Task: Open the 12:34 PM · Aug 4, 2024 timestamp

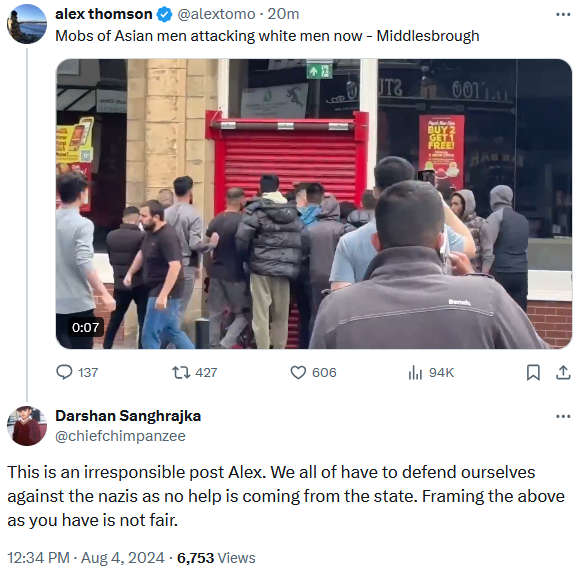Action: point(86,558)
